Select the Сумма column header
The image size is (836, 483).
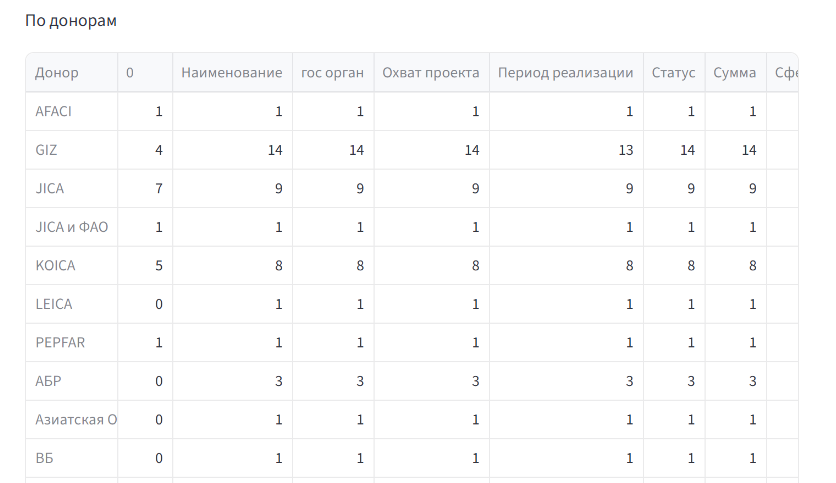tap(734, 73)
